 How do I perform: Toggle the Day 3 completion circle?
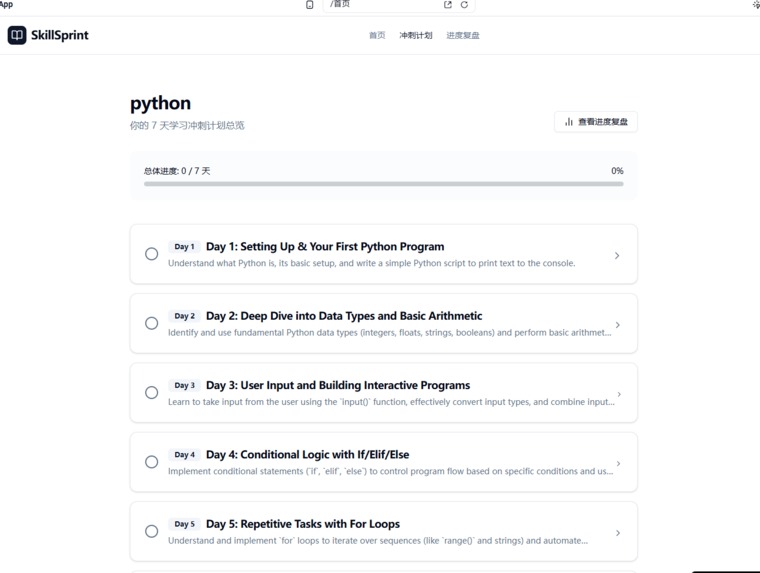point(152,393)
